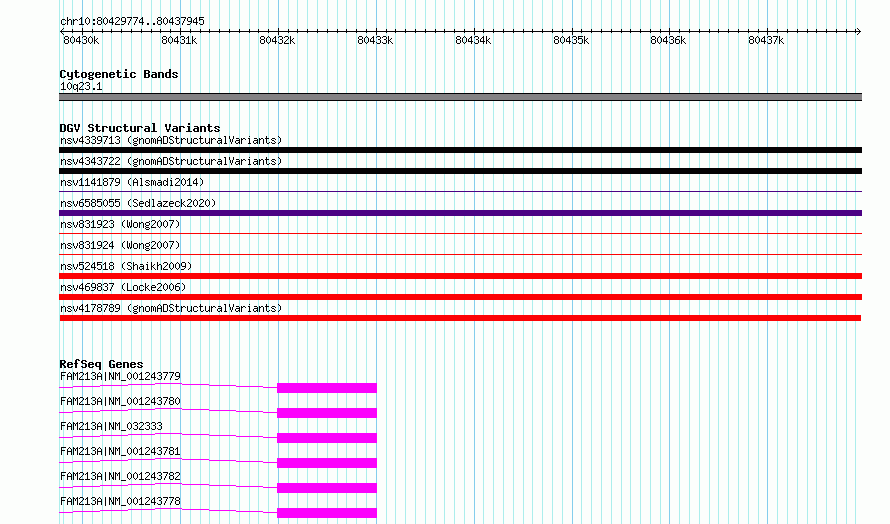Click the thin red line under nsv831923
Image resolution: width=890 pixels, height=524 pixels.
(460, 233)
